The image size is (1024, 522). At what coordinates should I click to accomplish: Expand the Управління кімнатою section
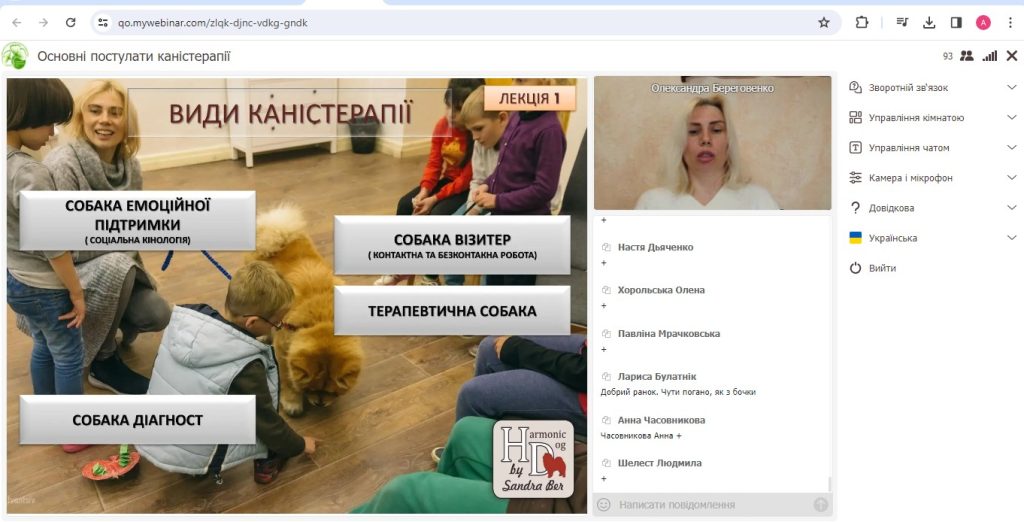tap(930, 117)
